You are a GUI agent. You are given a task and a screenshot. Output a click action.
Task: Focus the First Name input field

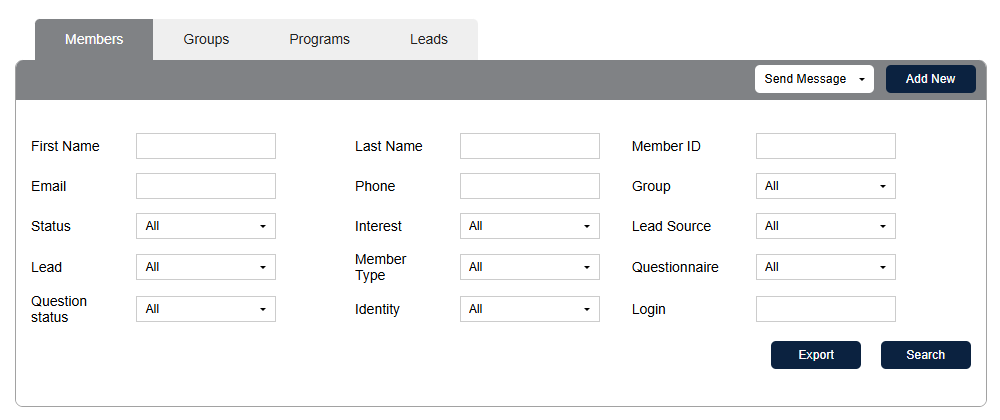pyautogui.click(x=205, y=146)
